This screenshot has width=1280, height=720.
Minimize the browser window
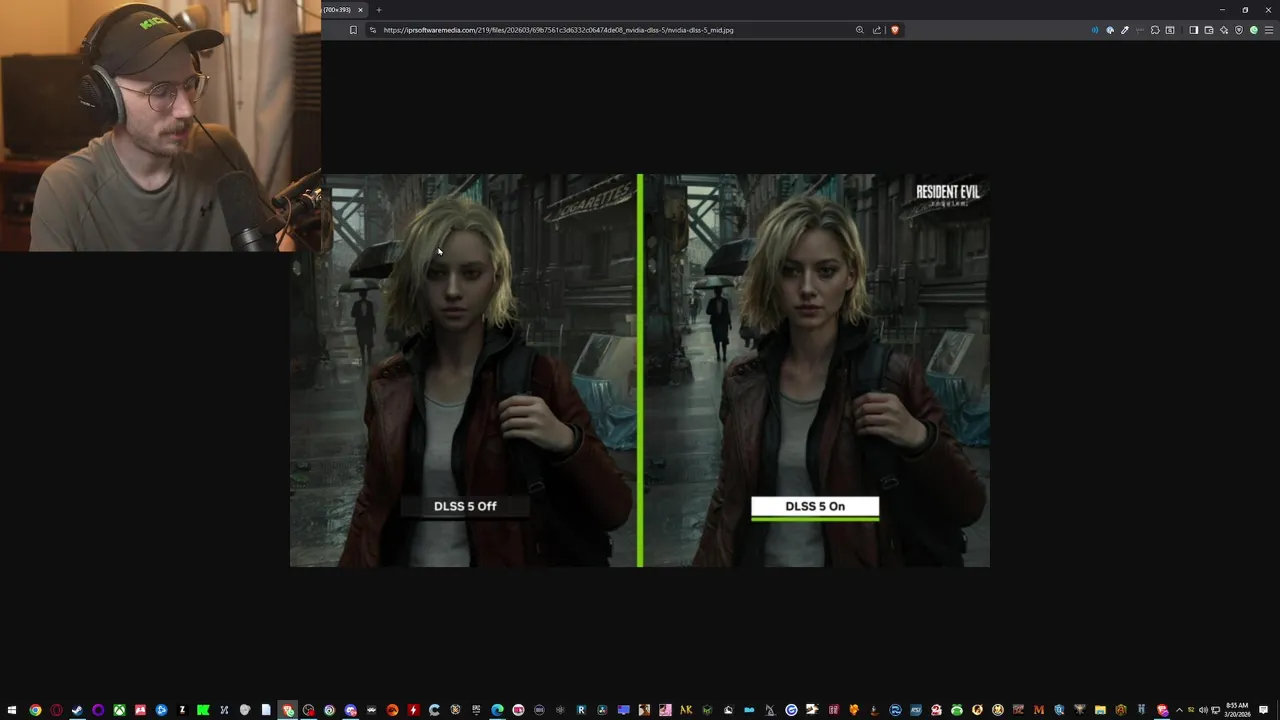coord(1222,10)
